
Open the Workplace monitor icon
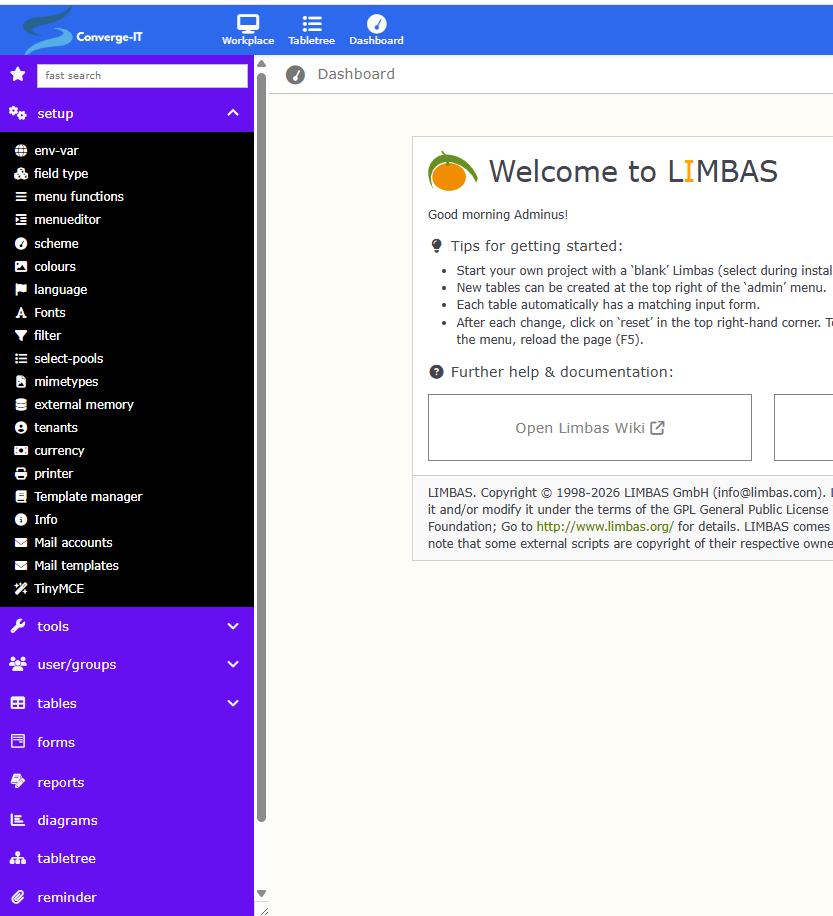pos(248,24)
